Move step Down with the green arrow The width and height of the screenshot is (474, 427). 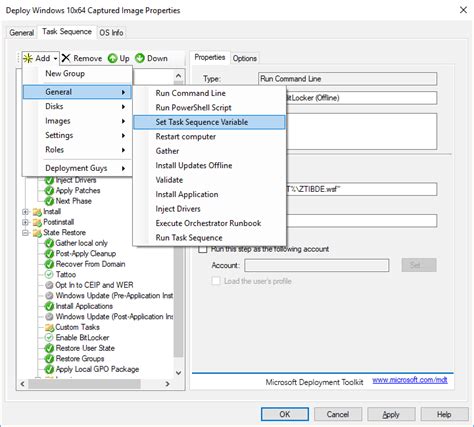[151, 58]
